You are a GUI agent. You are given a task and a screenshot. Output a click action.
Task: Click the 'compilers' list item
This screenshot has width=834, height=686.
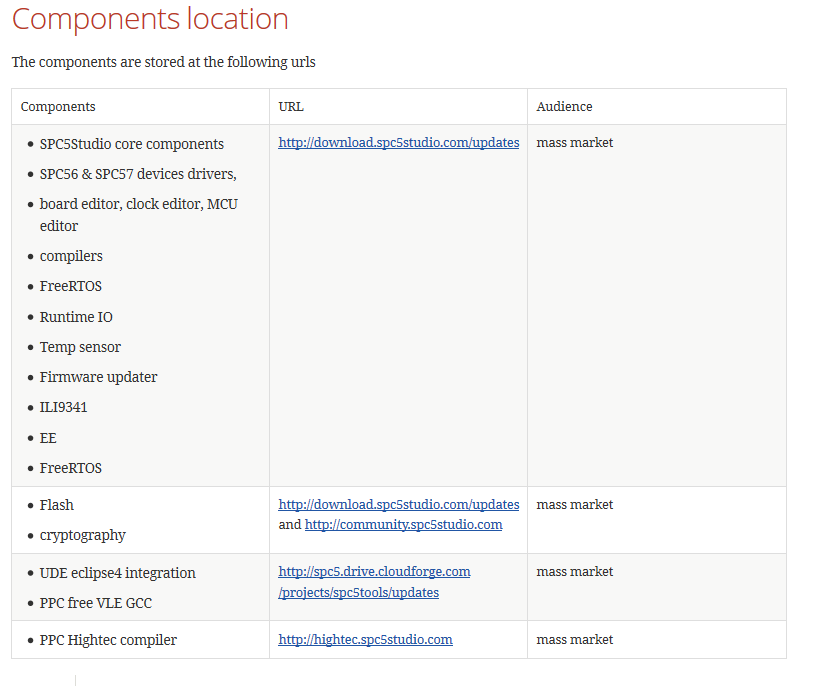[x=71, y=256]
